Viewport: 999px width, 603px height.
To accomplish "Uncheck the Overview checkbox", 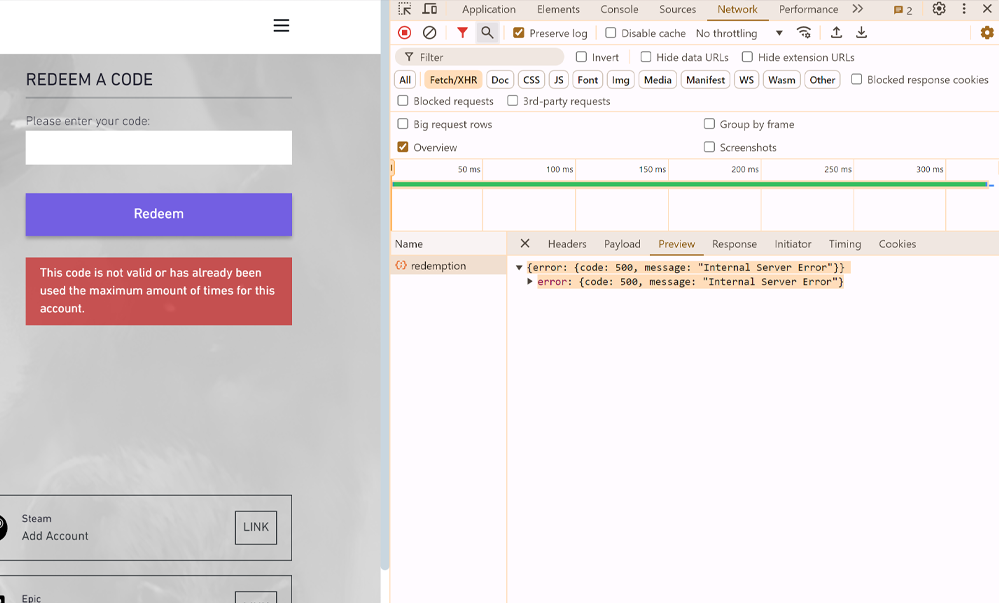I will coord(403,147).
